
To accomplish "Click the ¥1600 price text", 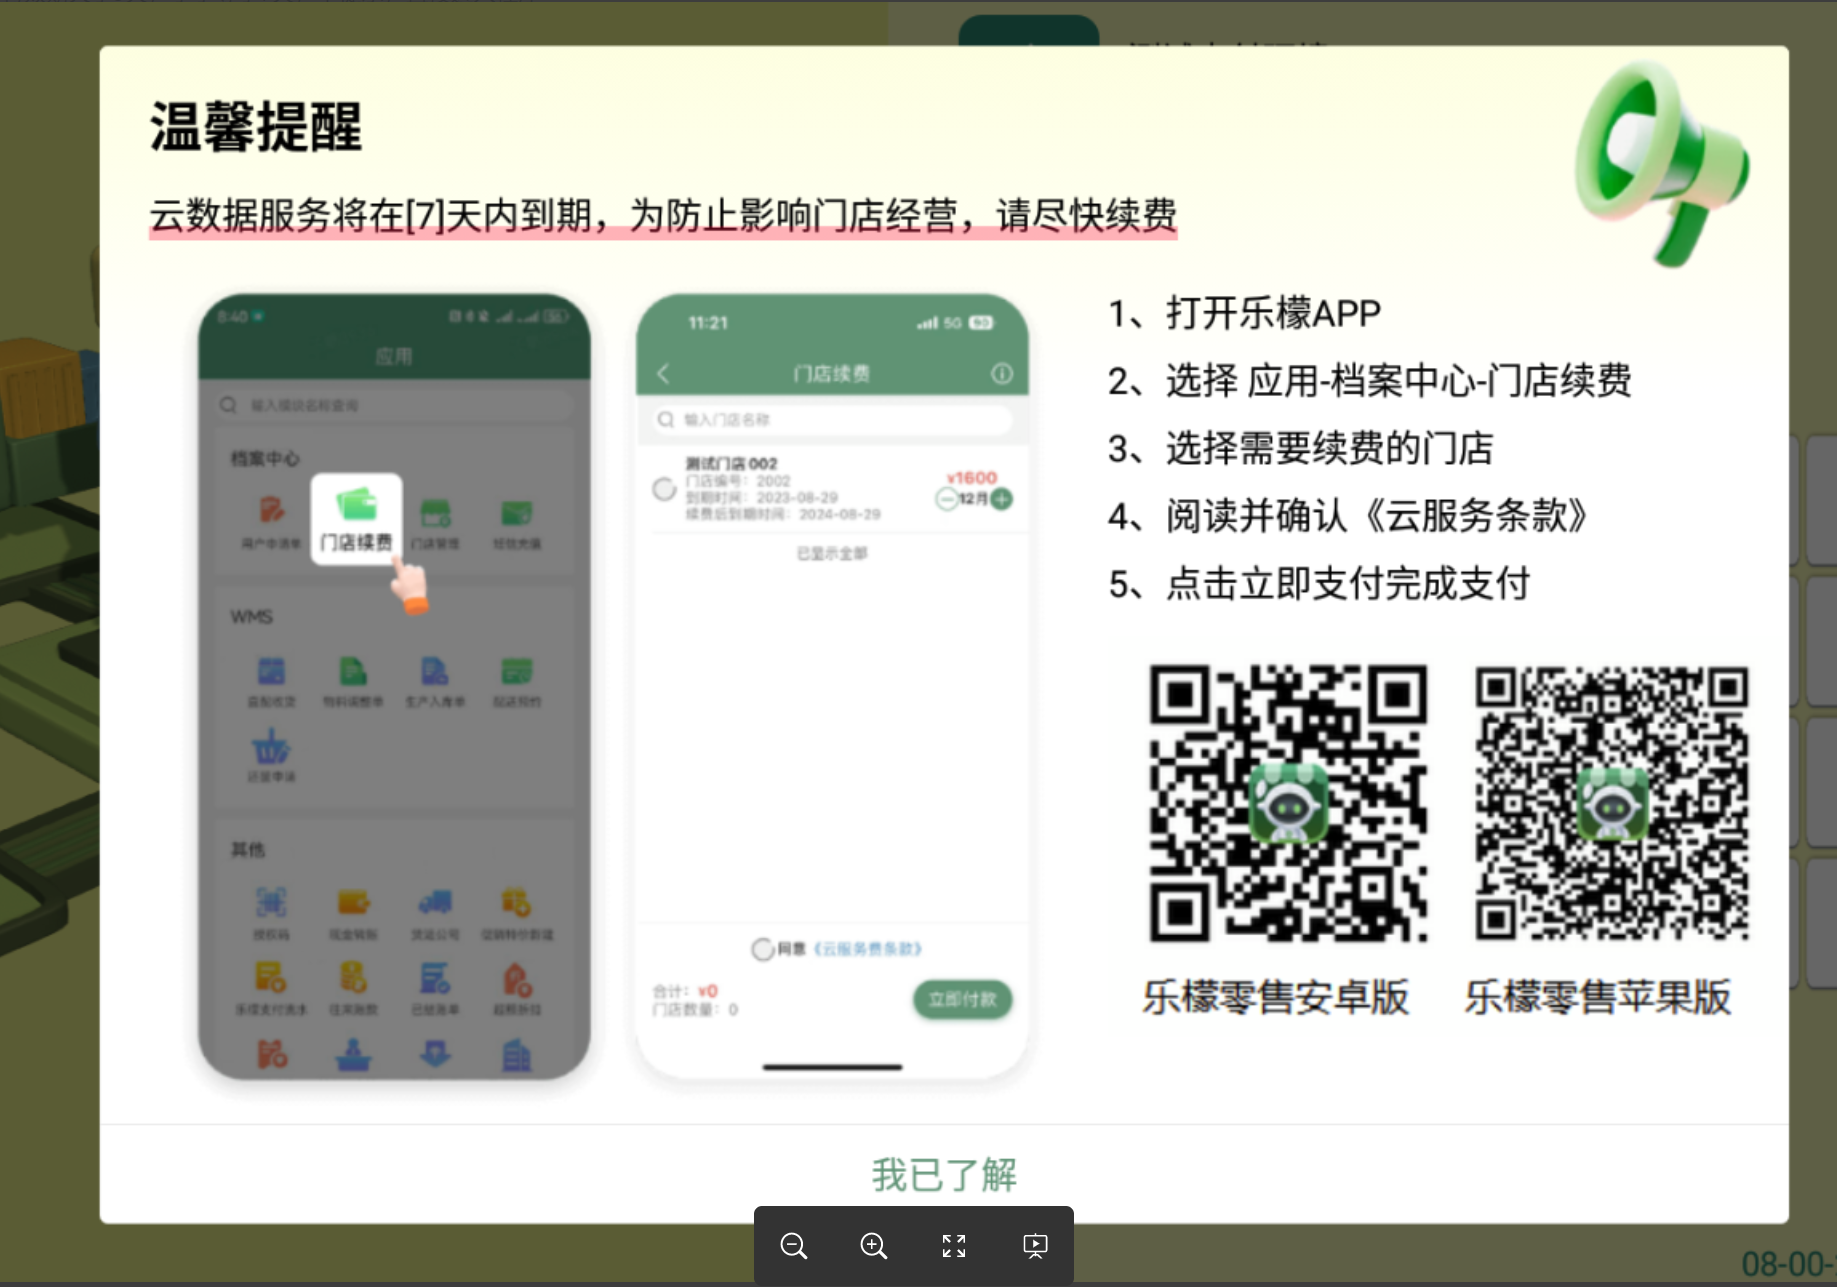I will [x=972, y=478].
